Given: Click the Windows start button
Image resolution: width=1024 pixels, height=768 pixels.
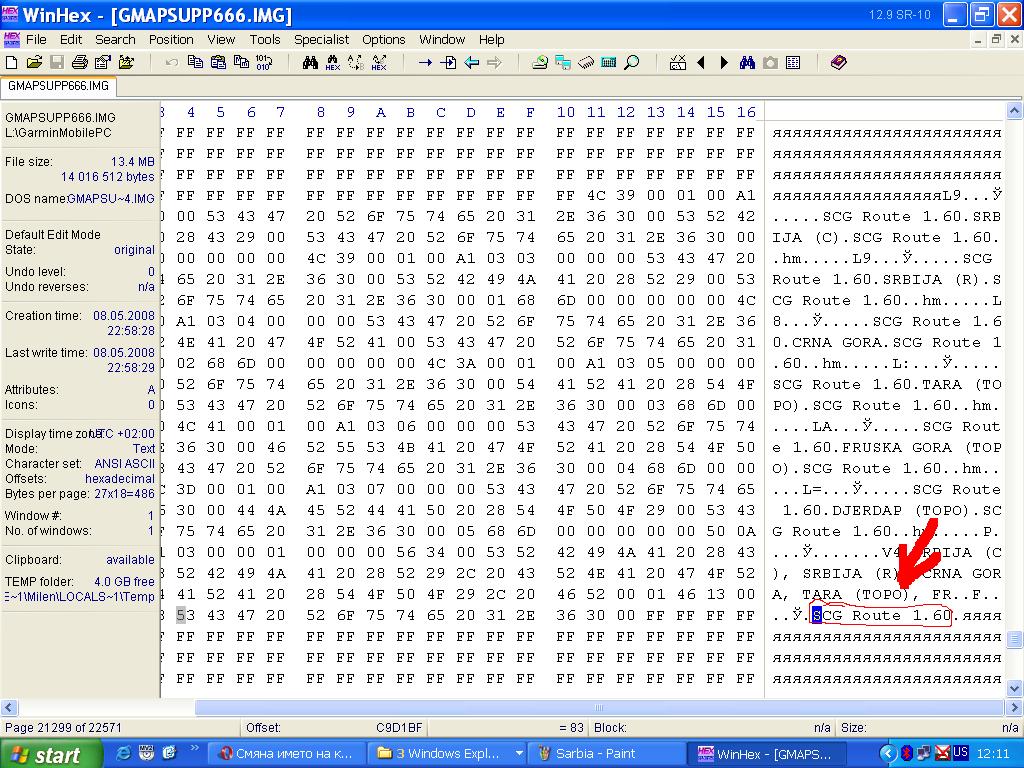Looking at the screenshot, I should point(50,753).
